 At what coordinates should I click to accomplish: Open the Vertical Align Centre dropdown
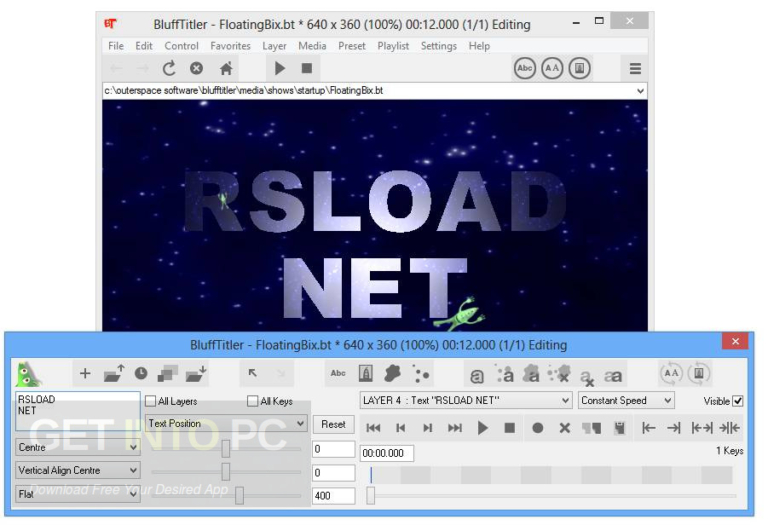click(x=77, y=470)
